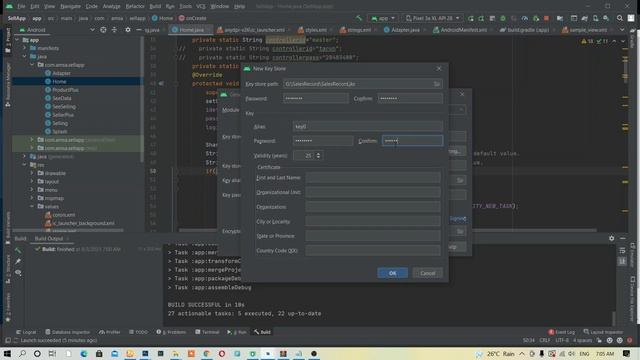This screenshot has width=640, height=360.
Task: Toggle soft-wrap in Build output
Action: click(622, 250)
